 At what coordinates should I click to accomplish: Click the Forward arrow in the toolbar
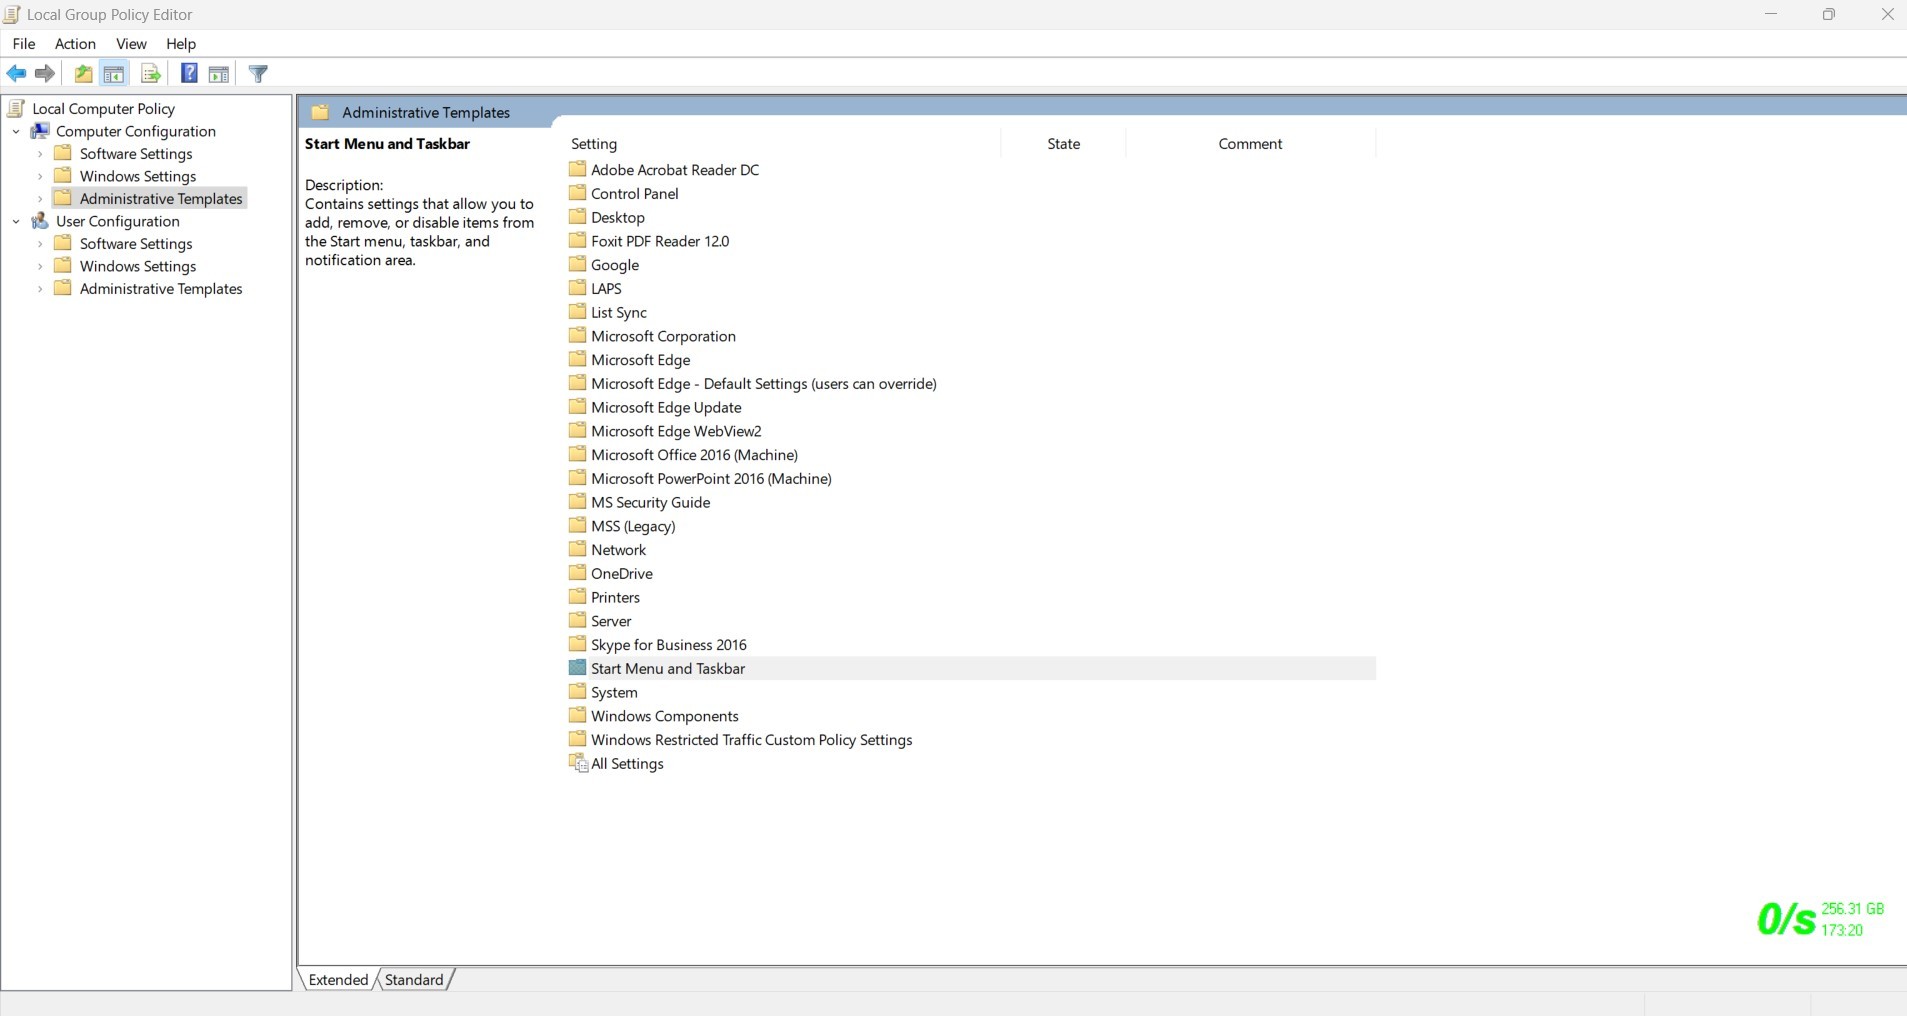45,73
